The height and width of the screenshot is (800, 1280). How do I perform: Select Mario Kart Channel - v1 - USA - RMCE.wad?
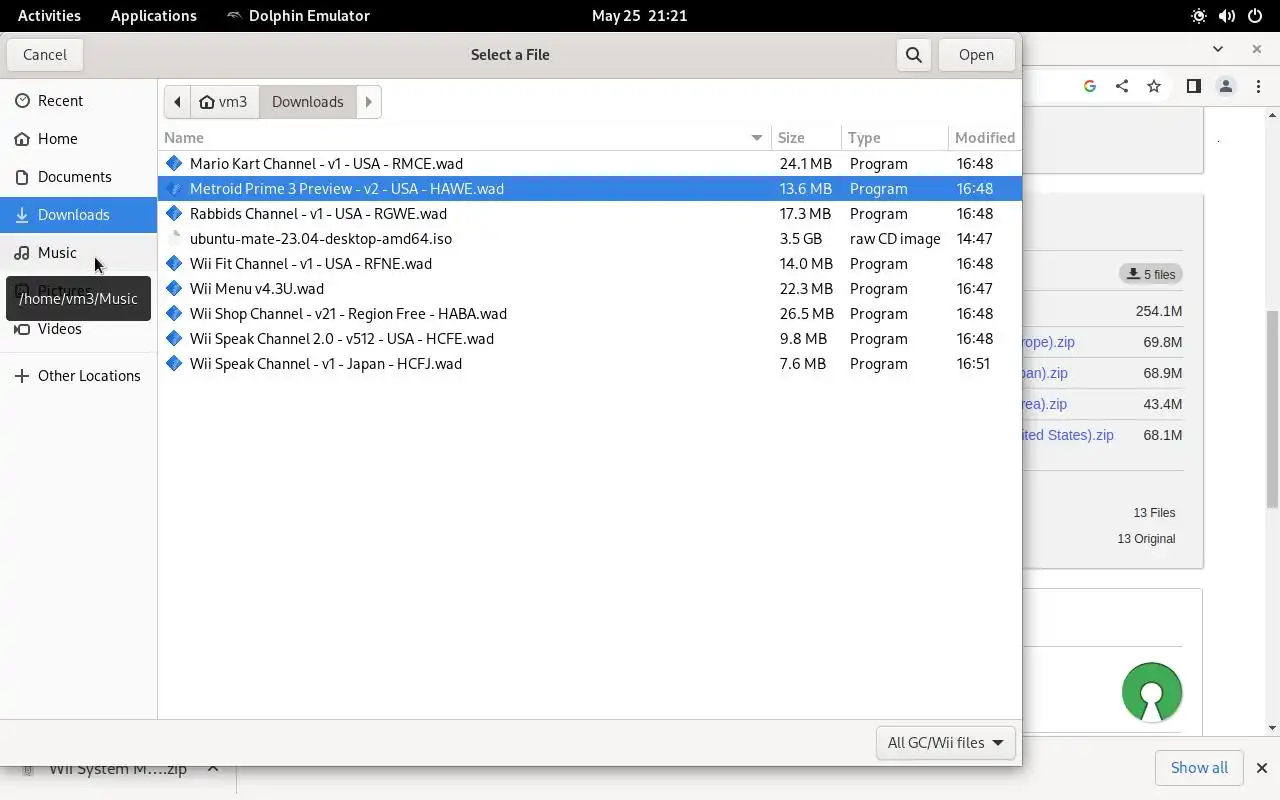point(590,163)
